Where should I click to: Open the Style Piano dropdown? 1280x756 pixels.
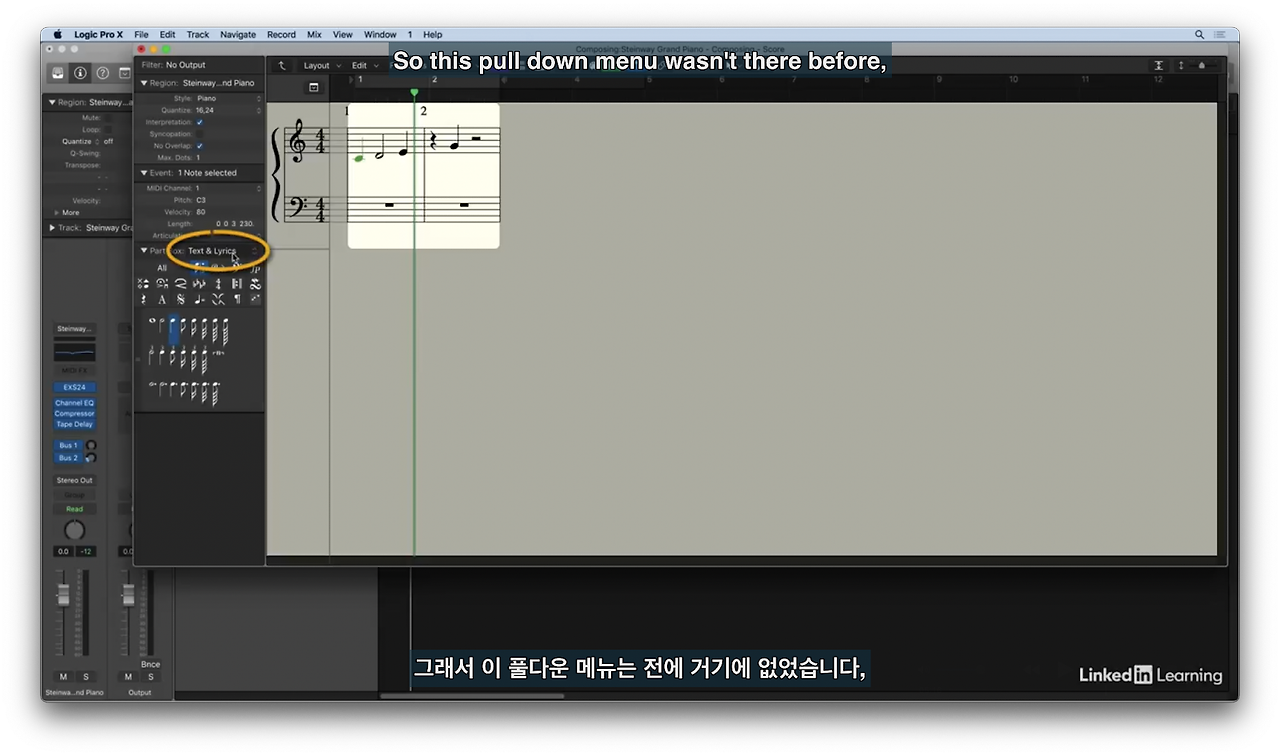[229, 99]
